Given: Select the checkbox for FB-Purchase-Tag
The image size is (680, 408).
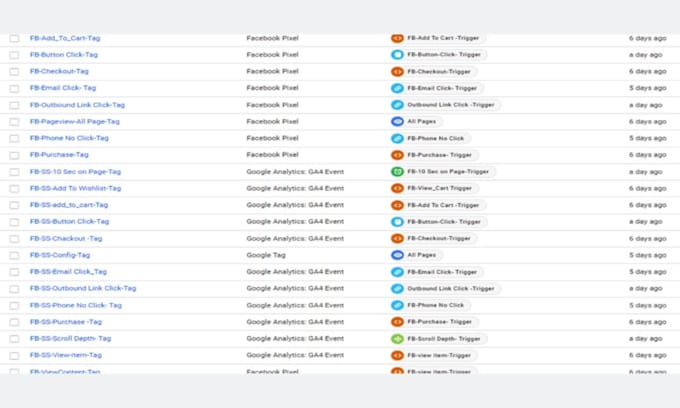Looking at the screenshot, I should [x=14, y=155].
